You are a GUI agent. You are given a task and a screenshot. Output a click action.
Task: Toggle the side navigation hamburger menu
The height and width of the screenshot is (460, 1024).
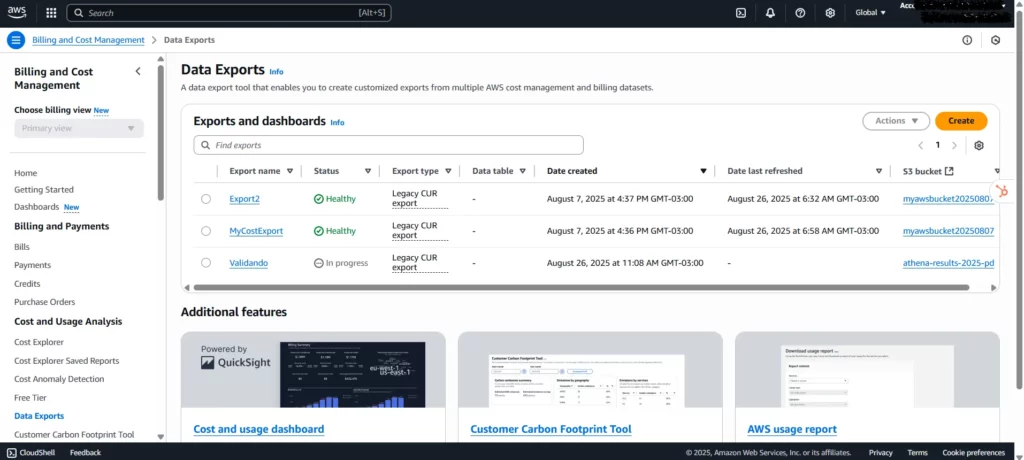[x=15, y=40]
